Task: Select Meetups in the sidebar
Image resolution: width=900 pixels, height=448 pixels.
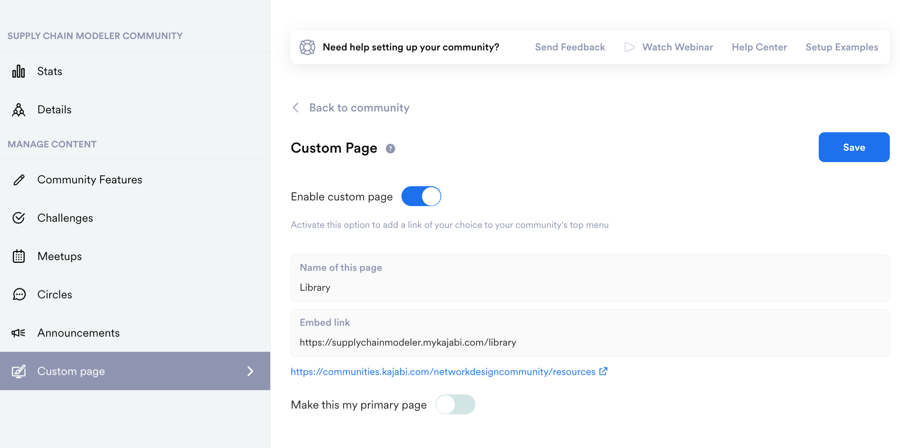Action: [59, 256]
